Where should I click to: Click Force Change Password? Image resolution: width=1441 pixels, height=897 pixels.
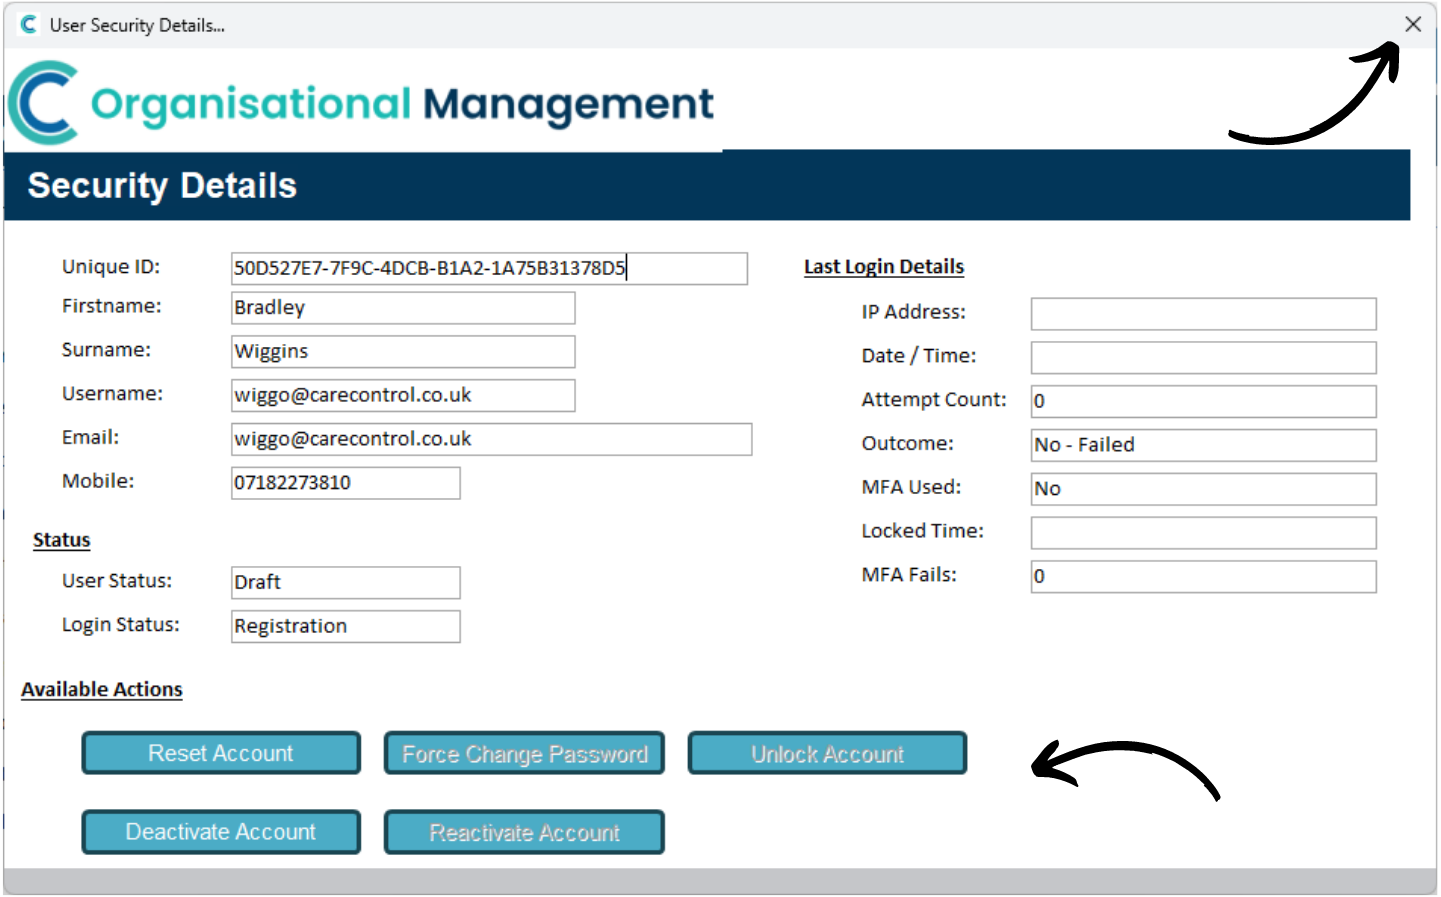(x=524, y=753)
